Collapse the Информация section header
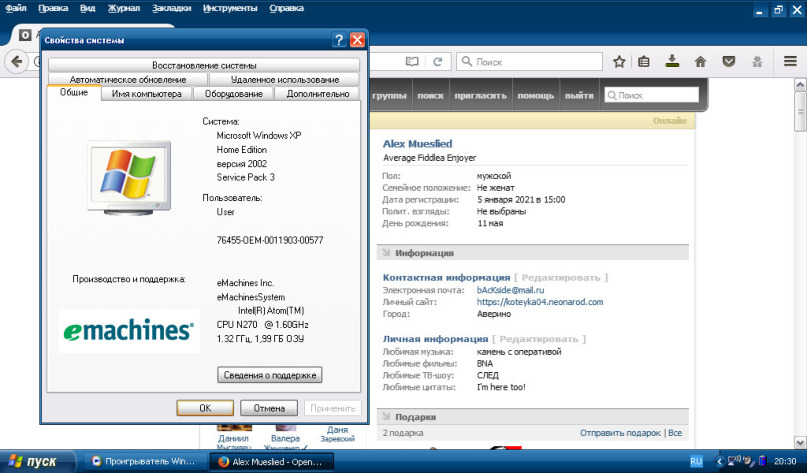 click(532, 253)
